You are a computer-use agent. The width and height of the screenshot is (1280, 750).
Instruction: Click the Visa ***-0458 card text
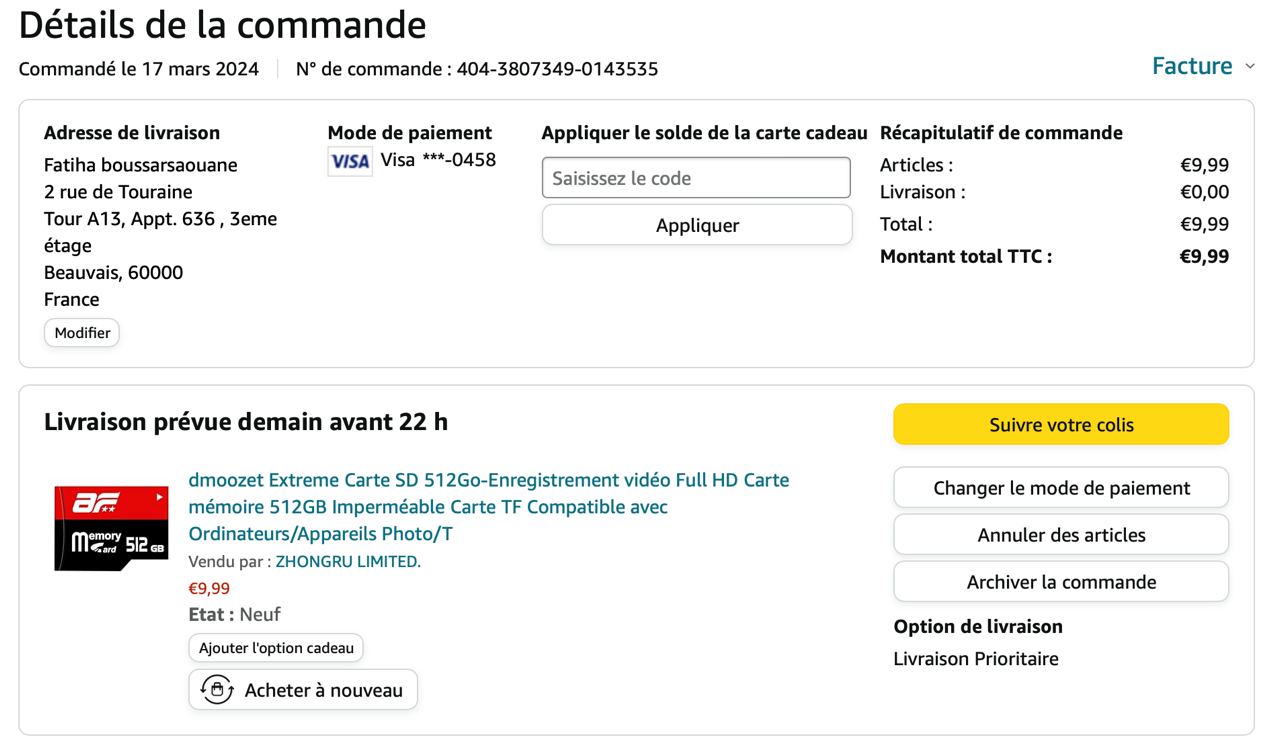coord(438,160)
